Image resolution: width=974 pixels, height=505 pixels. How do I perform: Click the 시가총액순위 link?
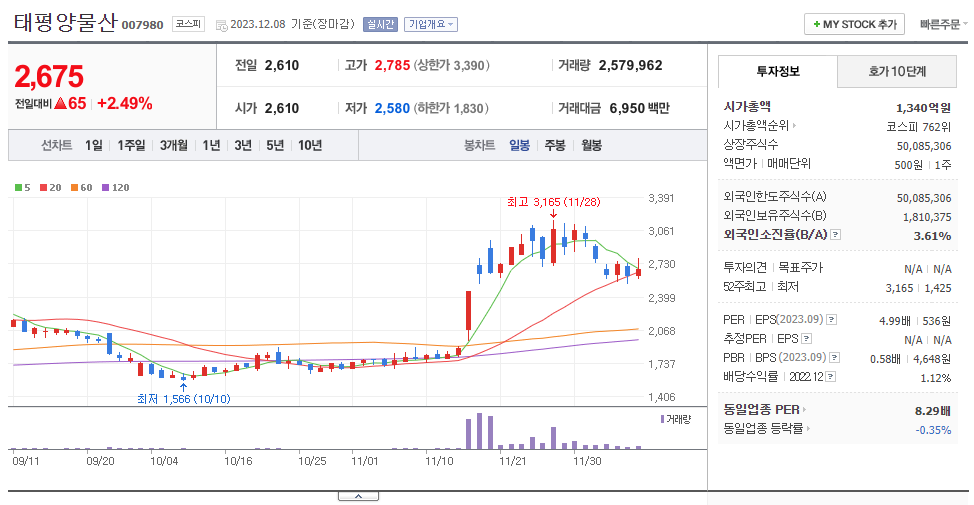point(756,125)
